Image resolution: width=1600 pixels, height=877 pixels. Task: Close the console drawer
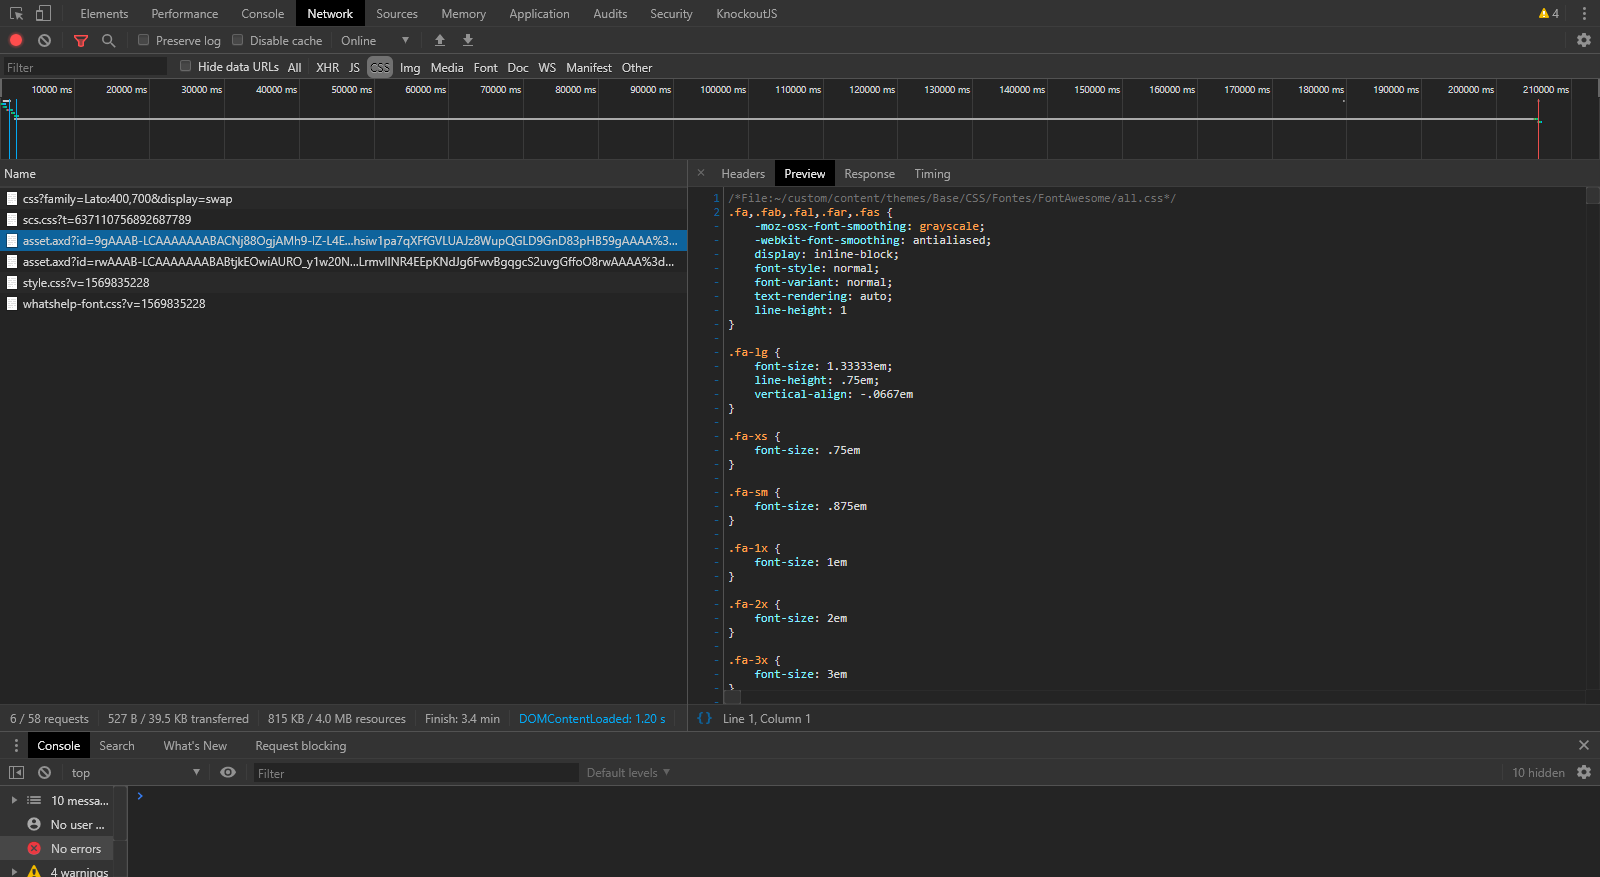click(x=1584, y=745)
